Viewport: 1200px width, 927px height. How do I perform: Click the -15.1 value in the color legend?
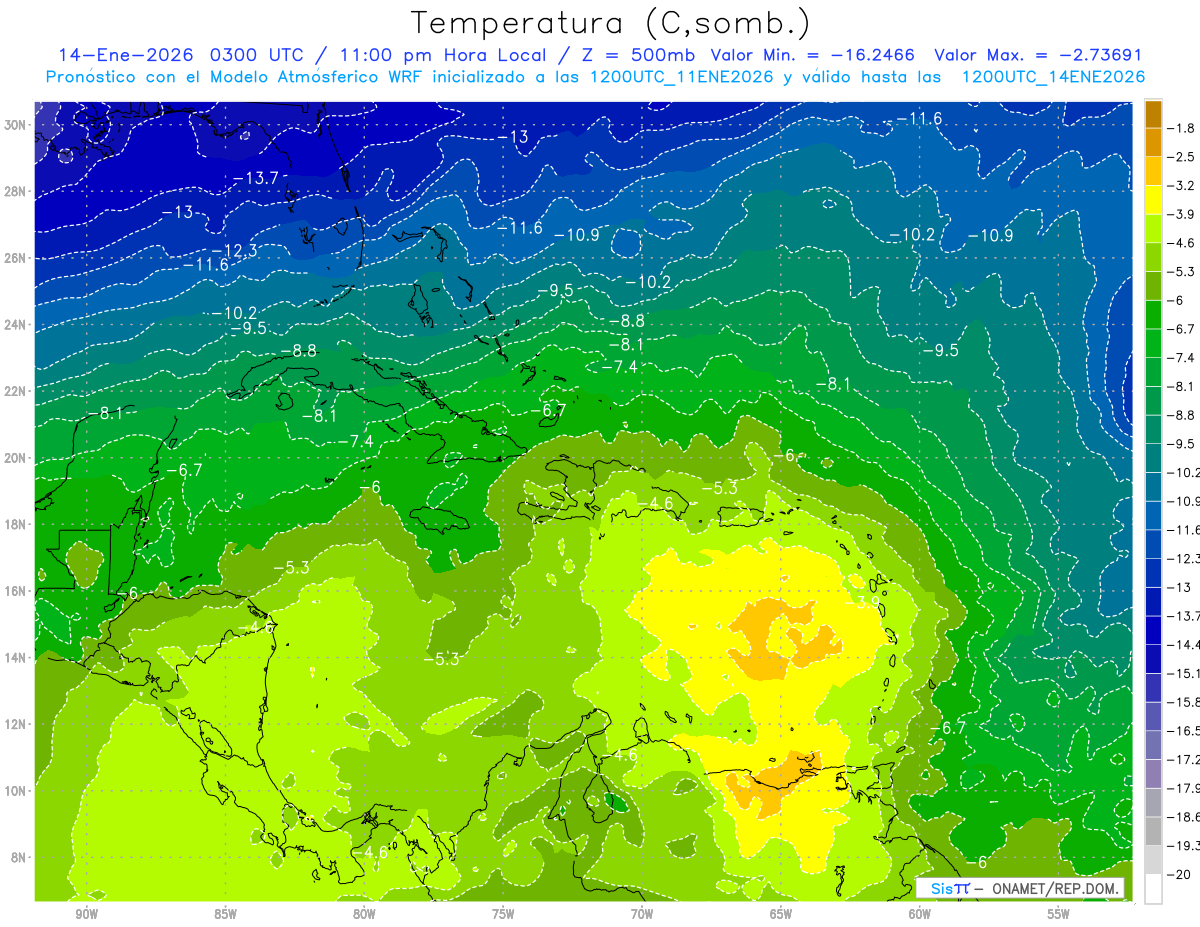pyautogui.click(x=1183, y=673)
